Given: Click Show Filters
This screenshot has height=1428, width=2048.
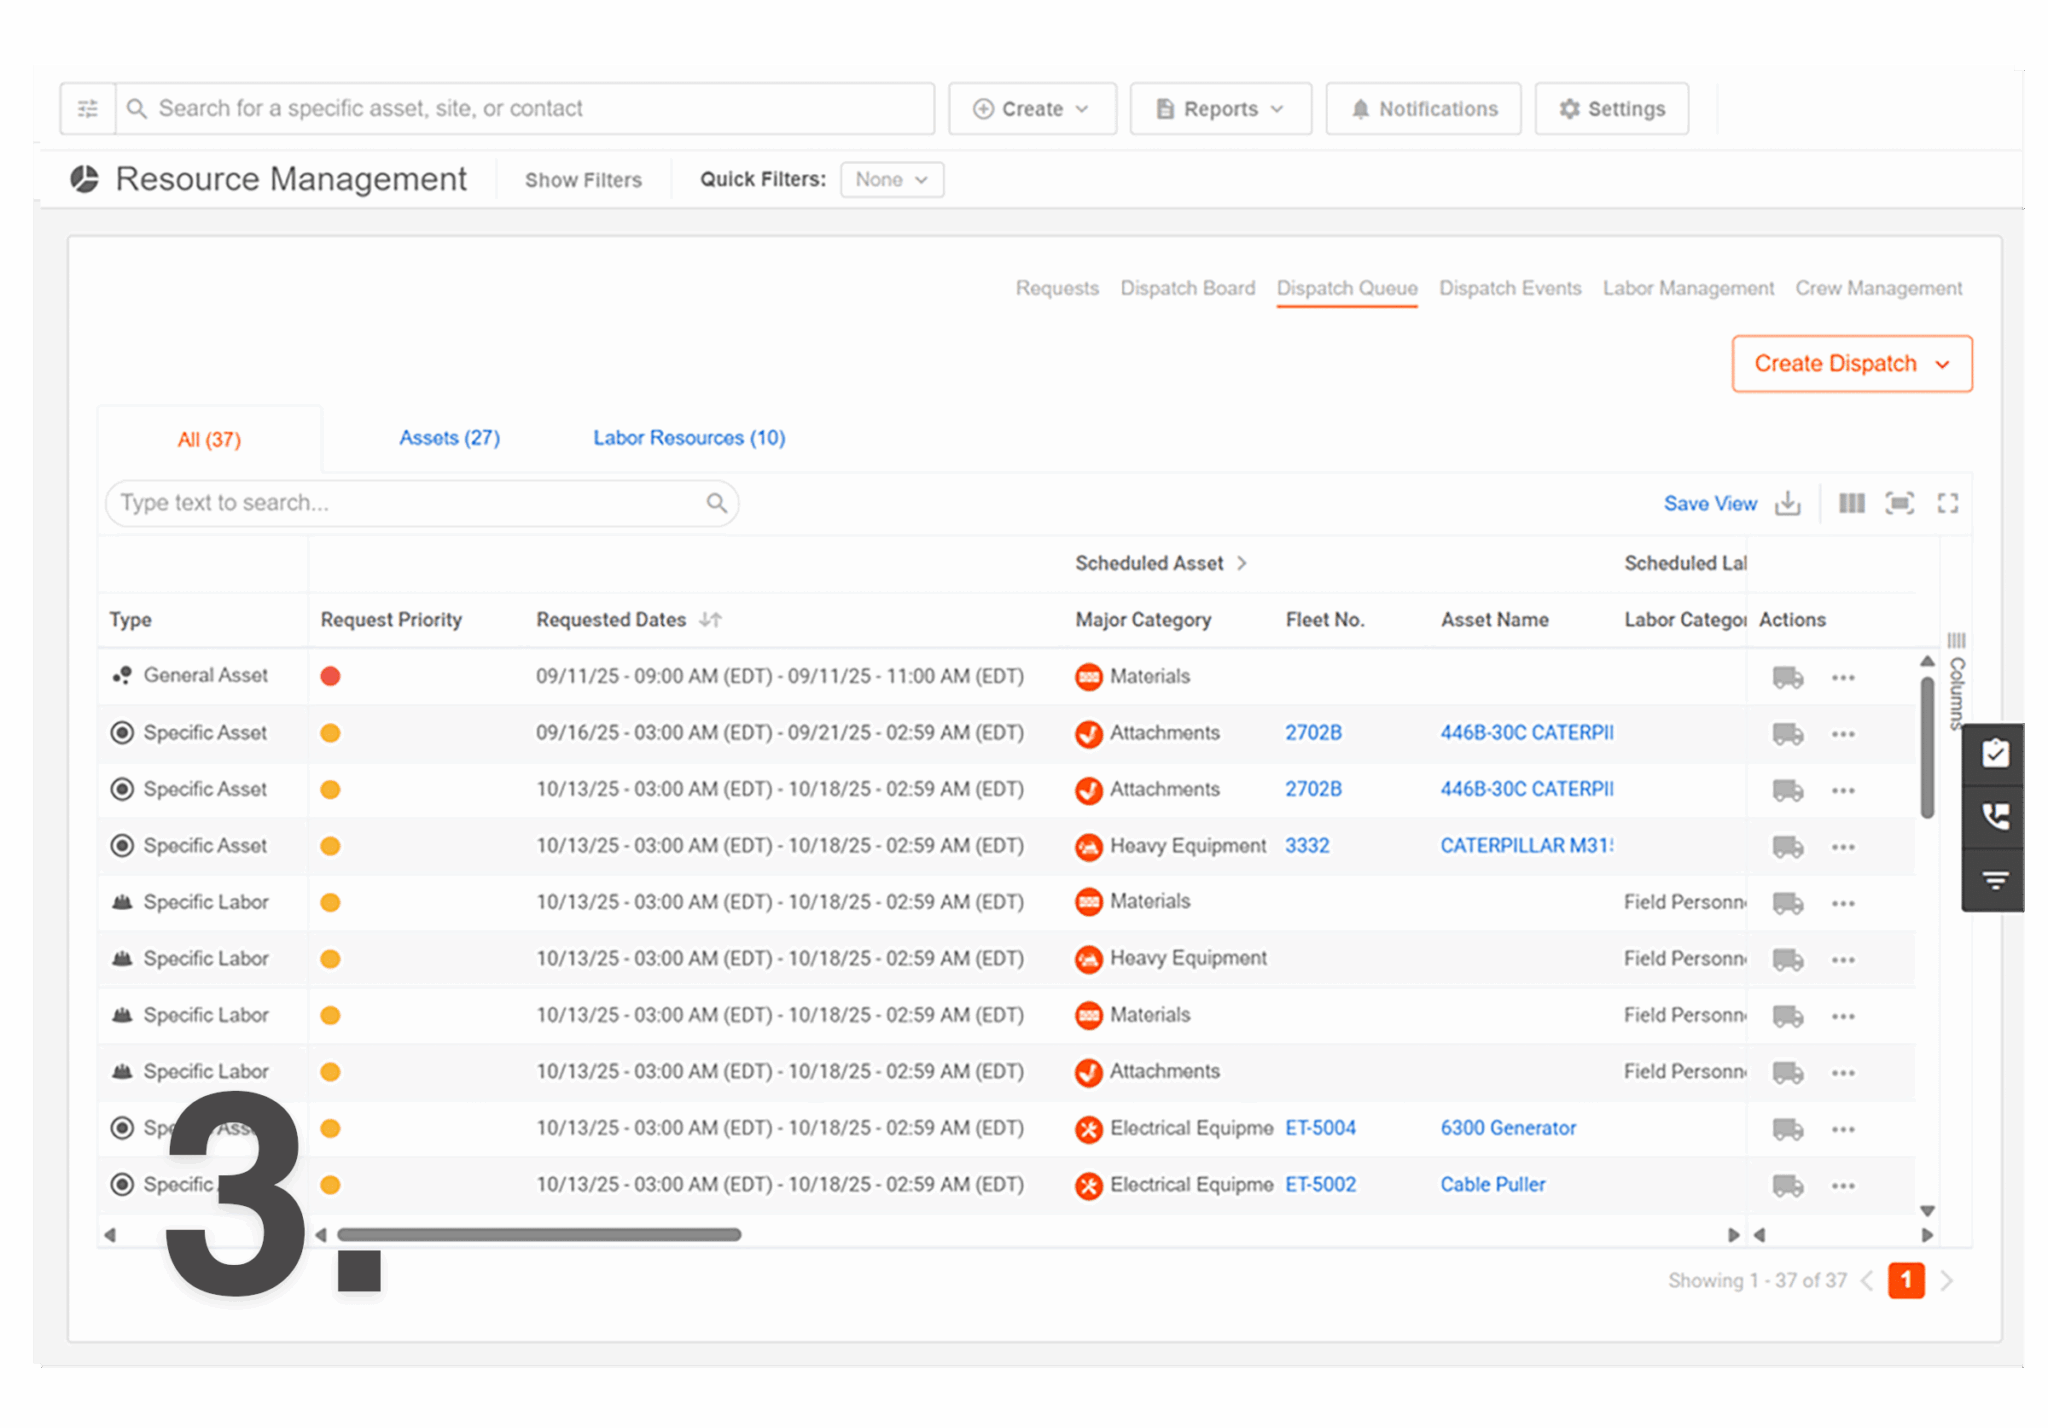Looking at the screenshot, I should point(583,180).
